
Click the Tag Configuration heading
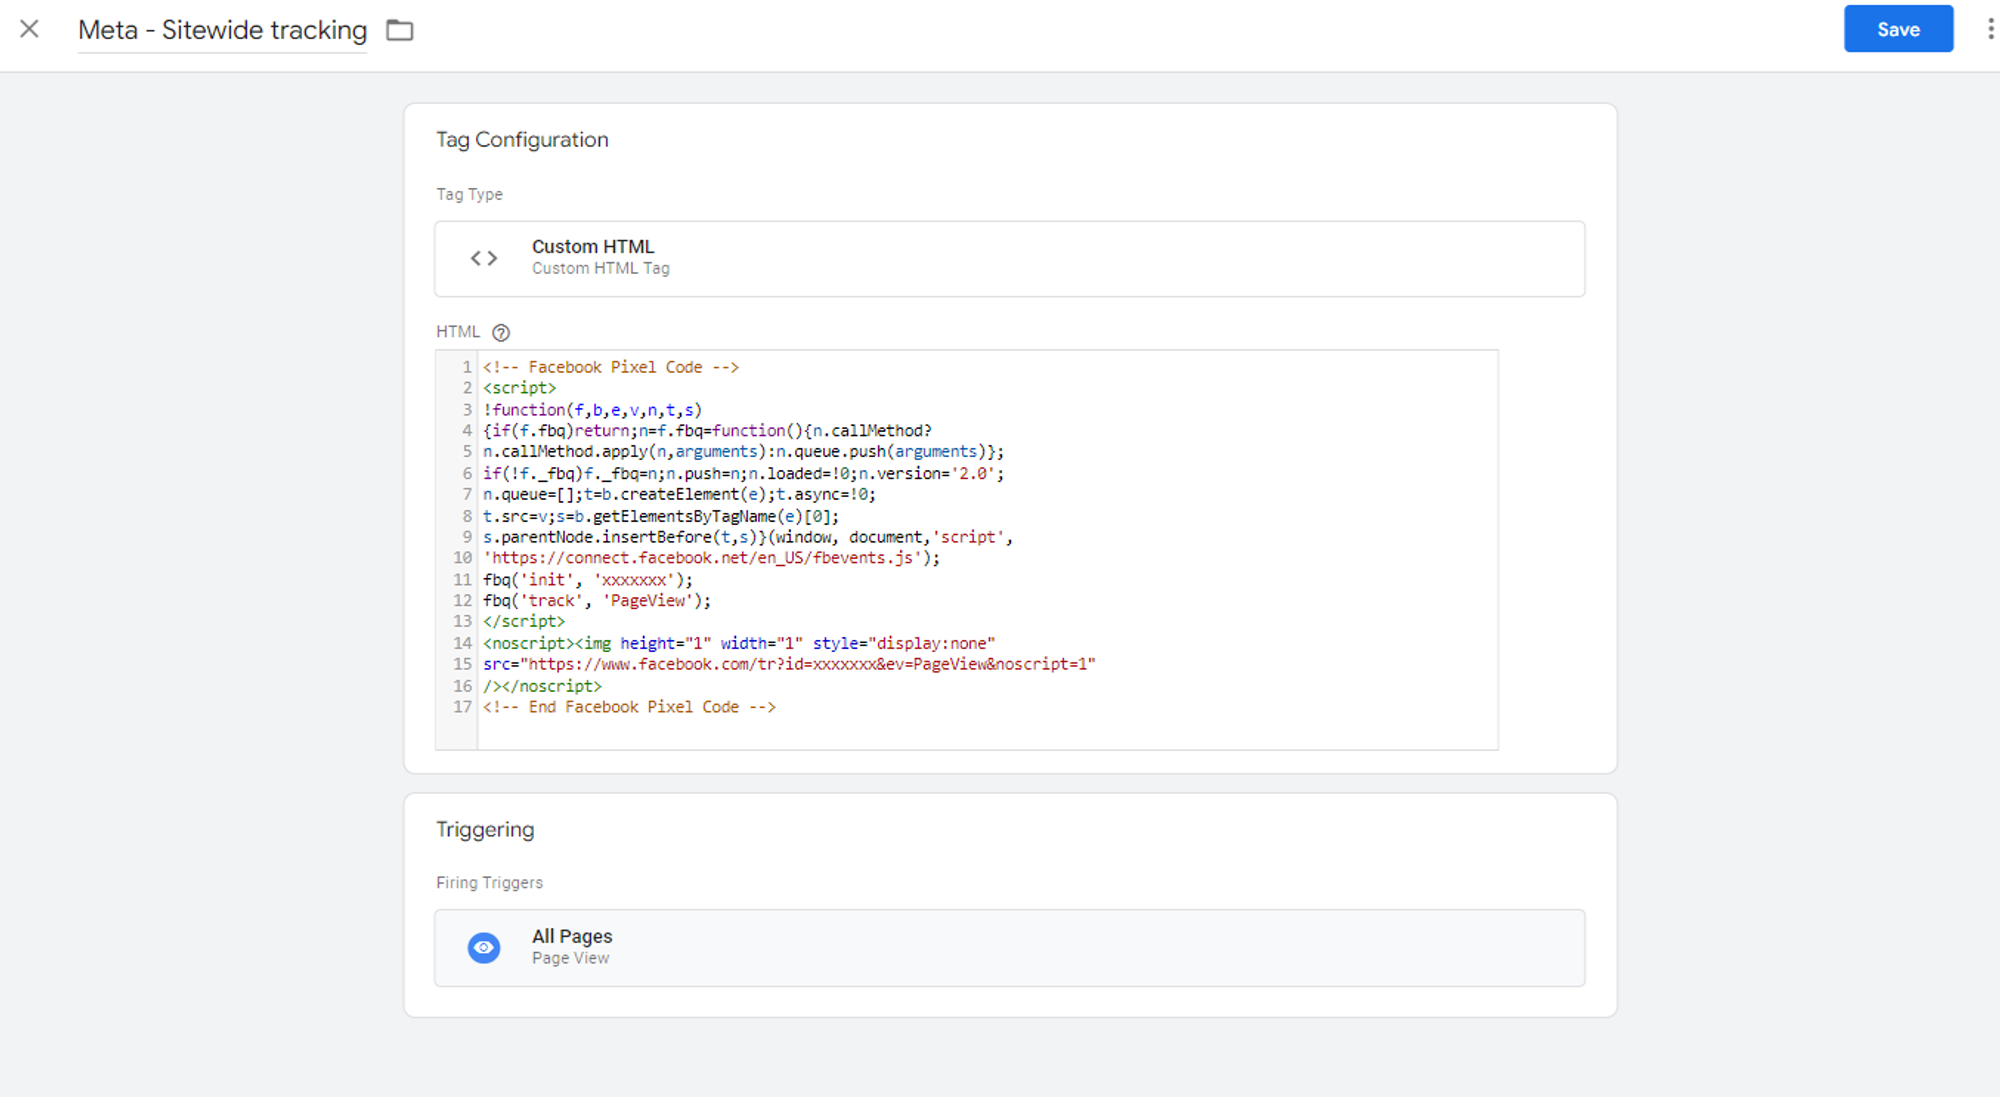coord(522,140)
